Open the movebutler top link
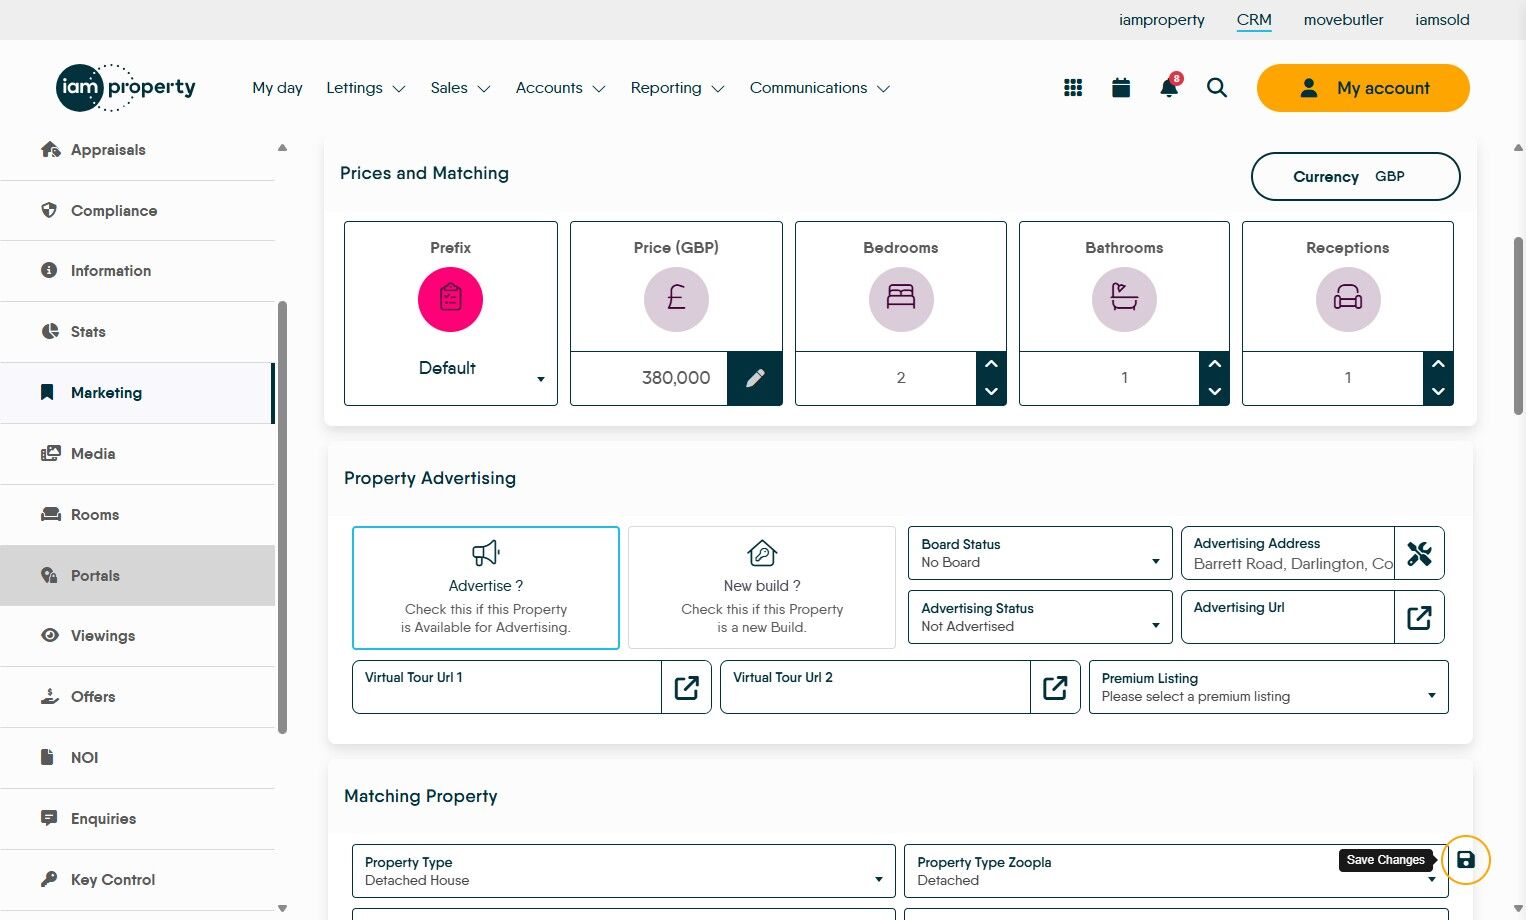Viewport: 1526px width, 920px height. [x=1343, y=20]
